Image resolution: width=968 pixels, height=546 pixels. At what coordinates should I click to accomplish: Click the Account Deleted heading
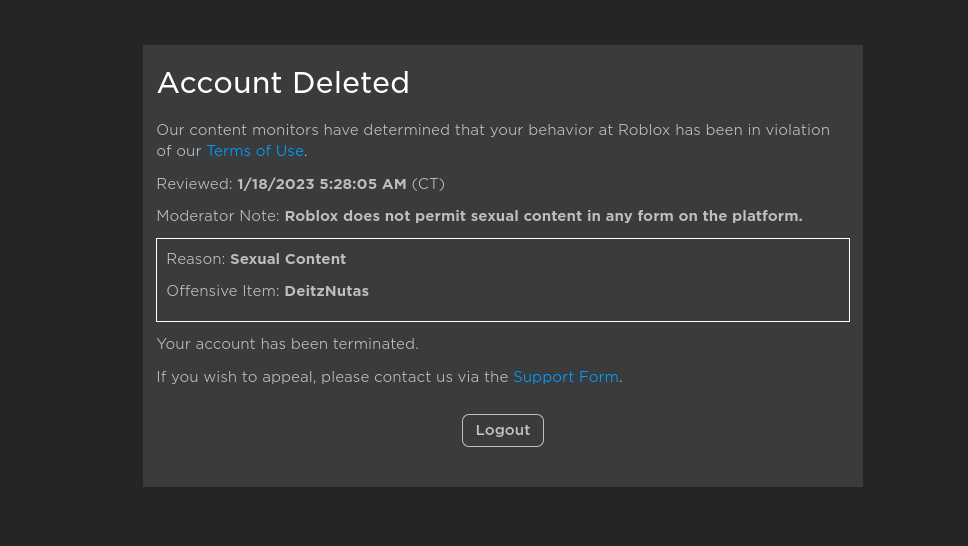tap(283, 83)
